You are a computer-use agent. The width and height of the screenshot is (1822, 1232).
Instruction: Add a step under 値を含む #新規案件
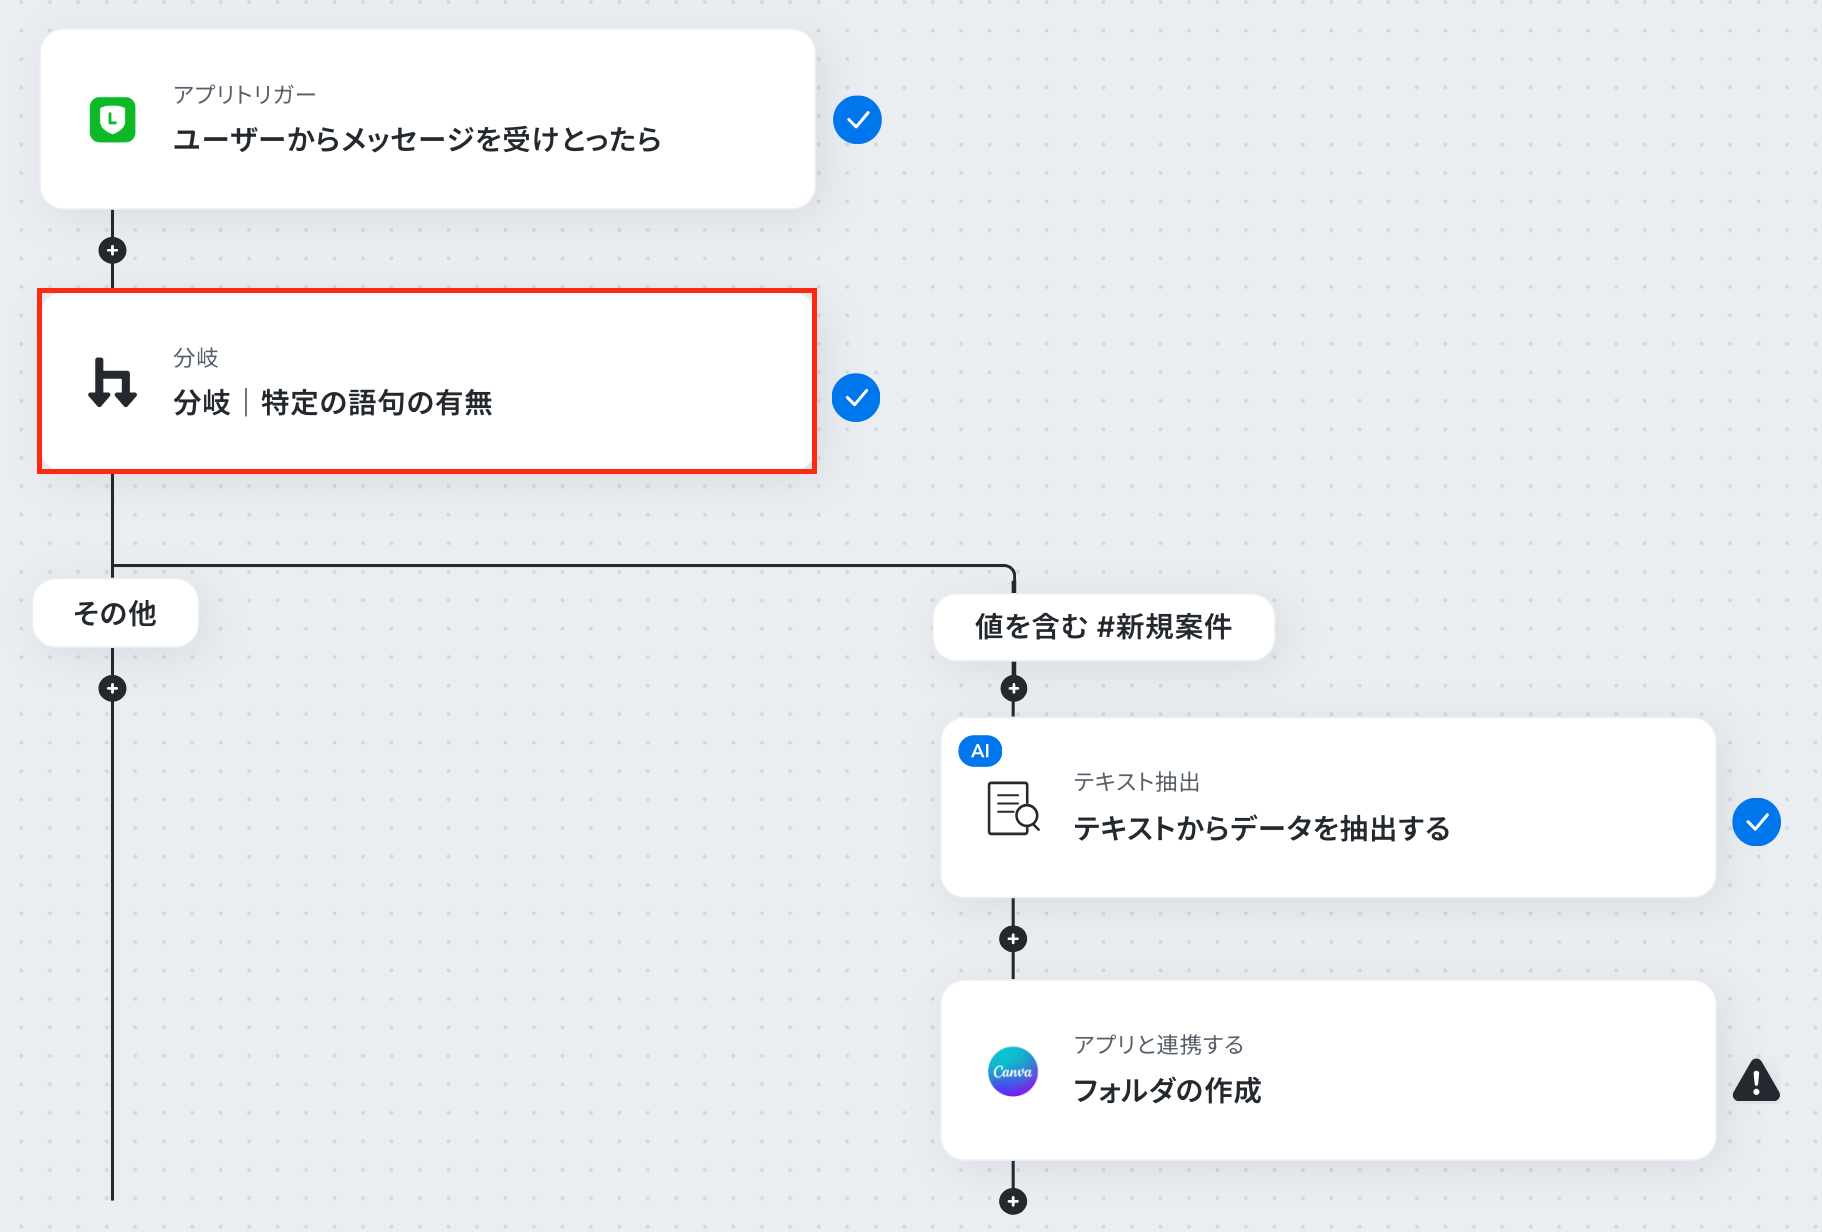pyautogui.click(x=1013, y=688)
